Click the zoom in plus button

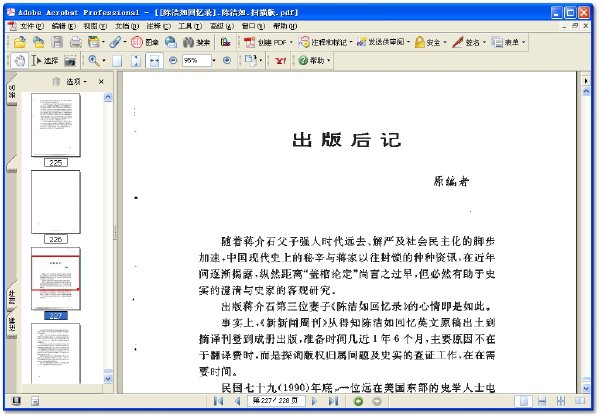(x=227, y=60)
